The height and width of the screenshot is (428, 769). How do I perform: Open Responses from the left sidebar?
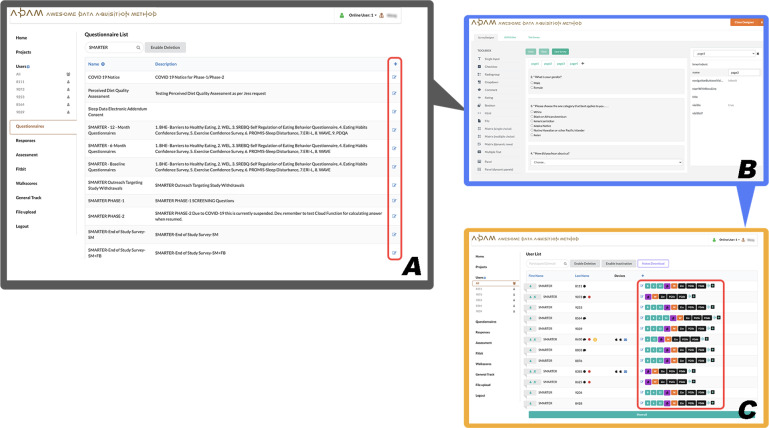28,141
